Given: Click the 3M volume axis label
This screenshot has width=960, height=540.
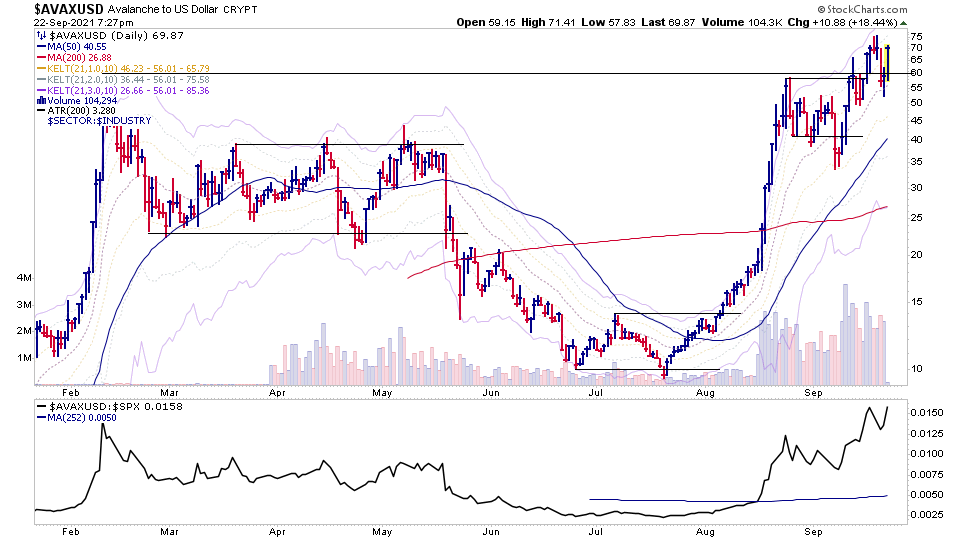Looking at the screenshot, I should click(x=24, y=305).
